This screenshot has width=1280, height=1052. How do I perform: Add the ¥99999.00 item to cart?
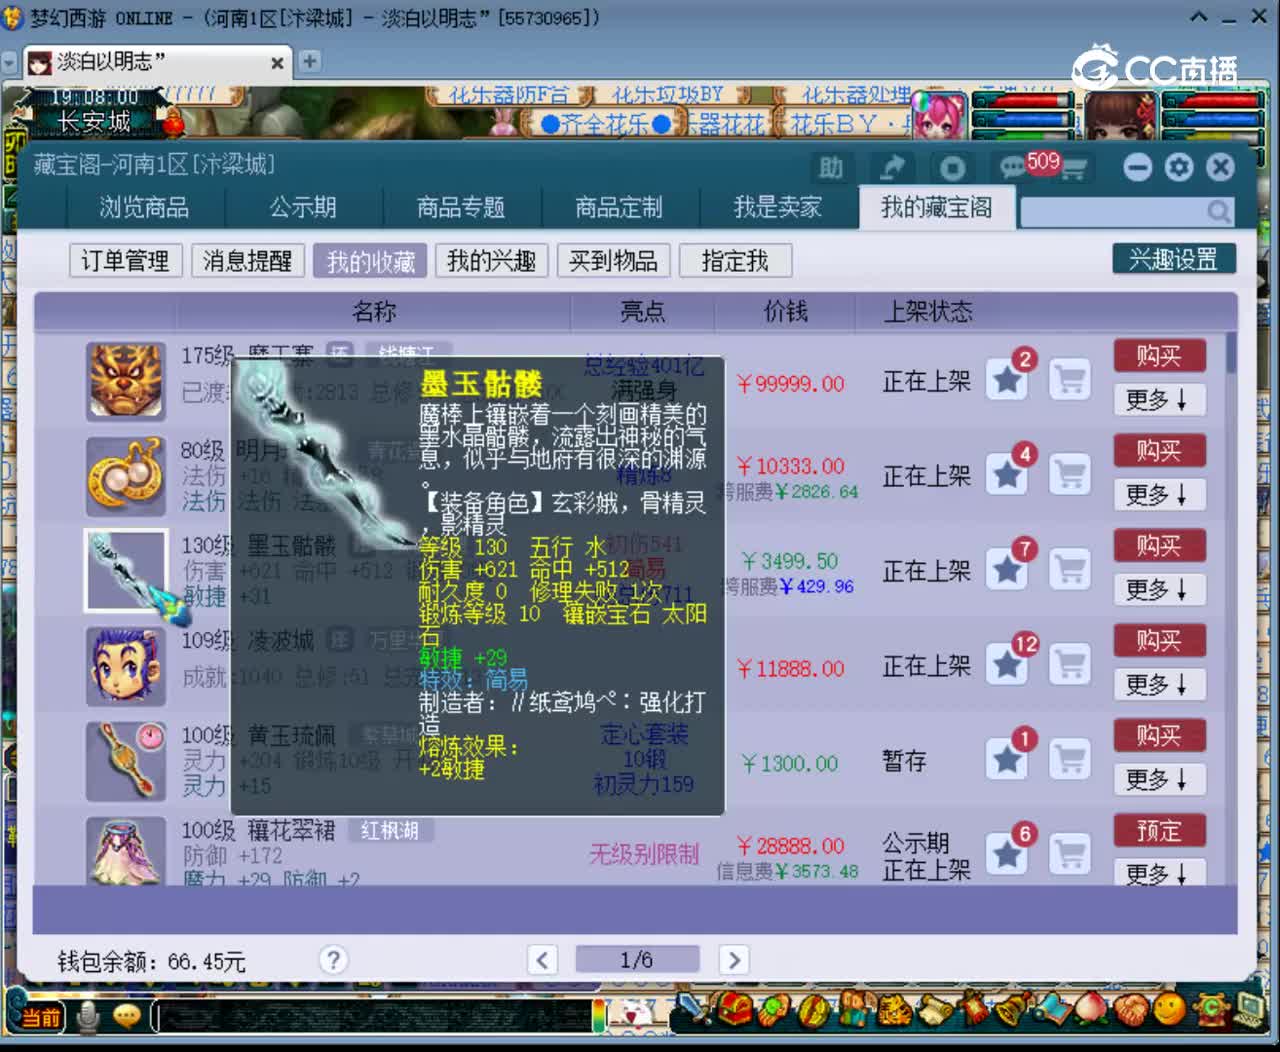(x=1069, y=380)
